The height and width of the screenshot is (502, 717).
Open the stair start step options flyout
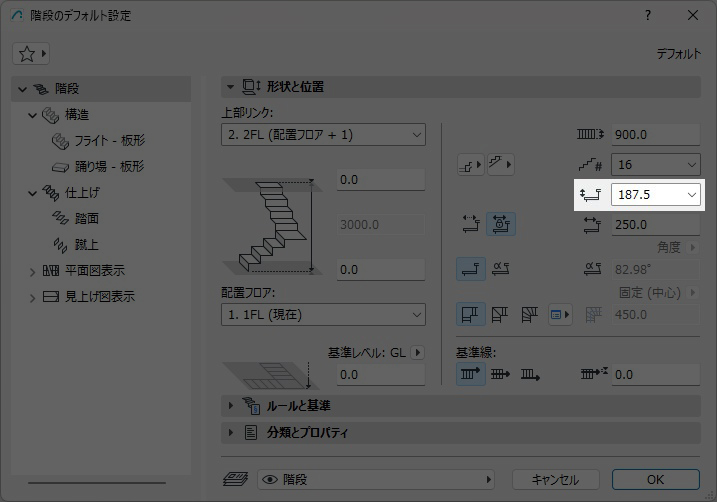coord(470,164)
